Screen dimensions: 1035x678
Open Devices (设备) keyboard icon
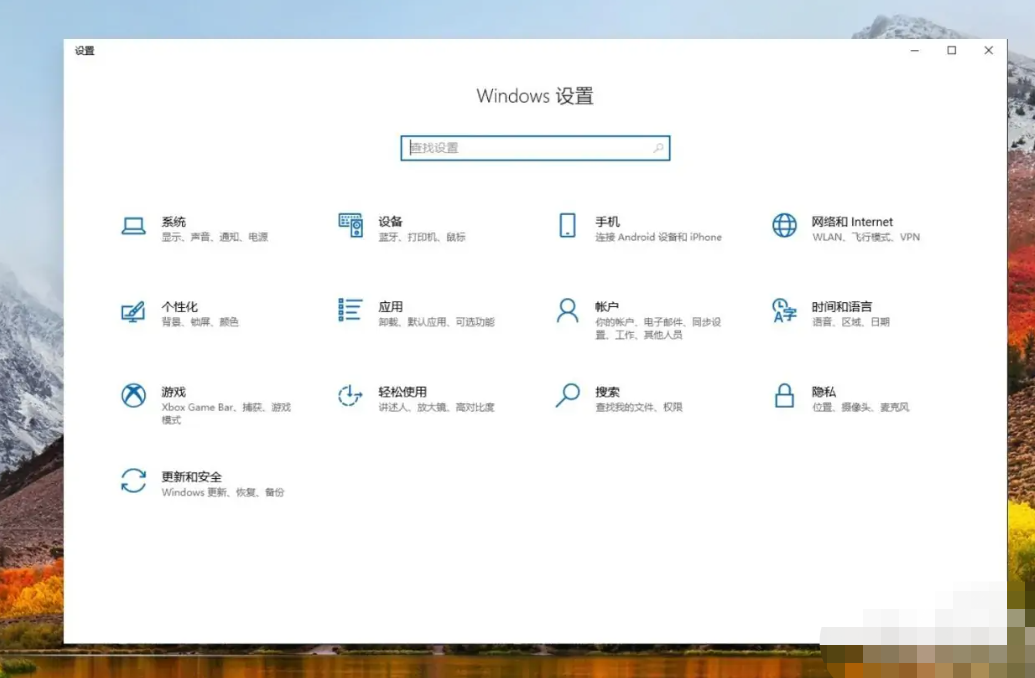tap(350, 226)
